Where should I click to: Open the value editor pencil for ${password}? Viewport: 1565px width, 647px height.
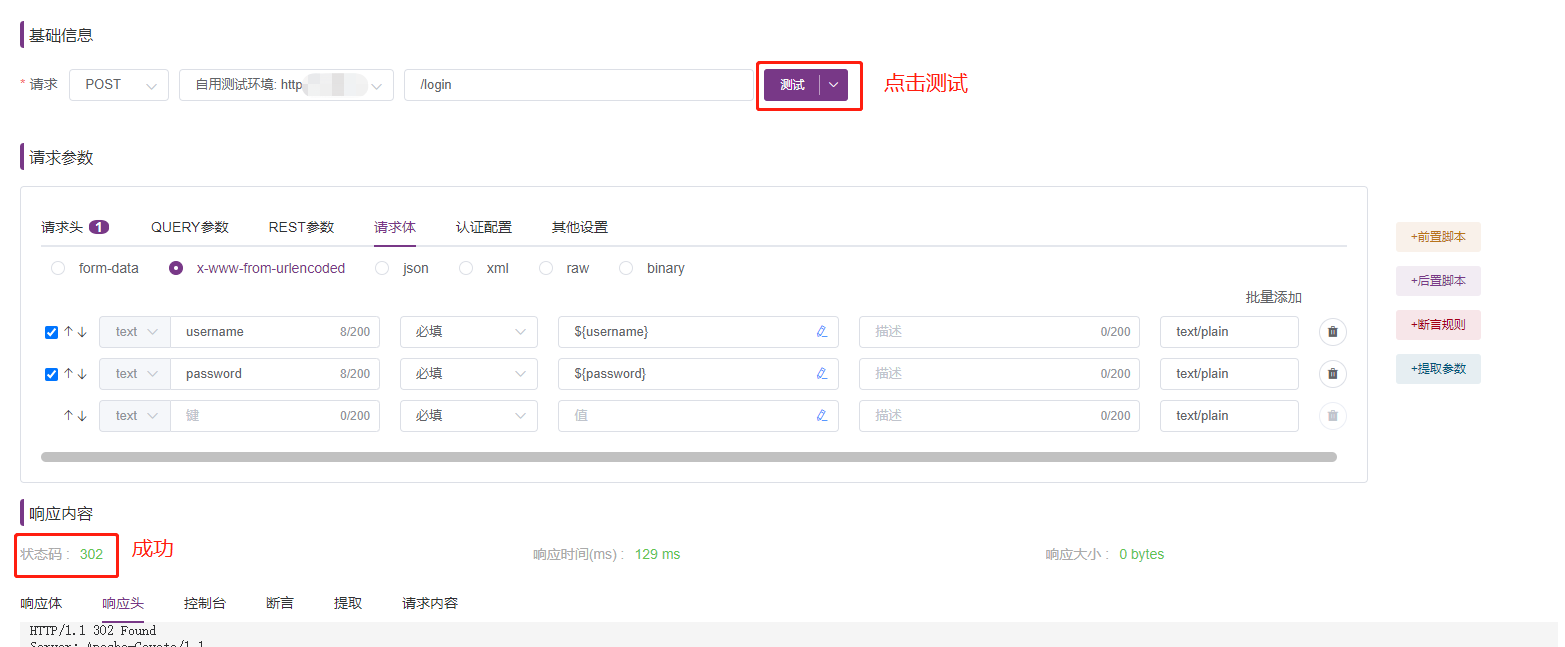822,373
